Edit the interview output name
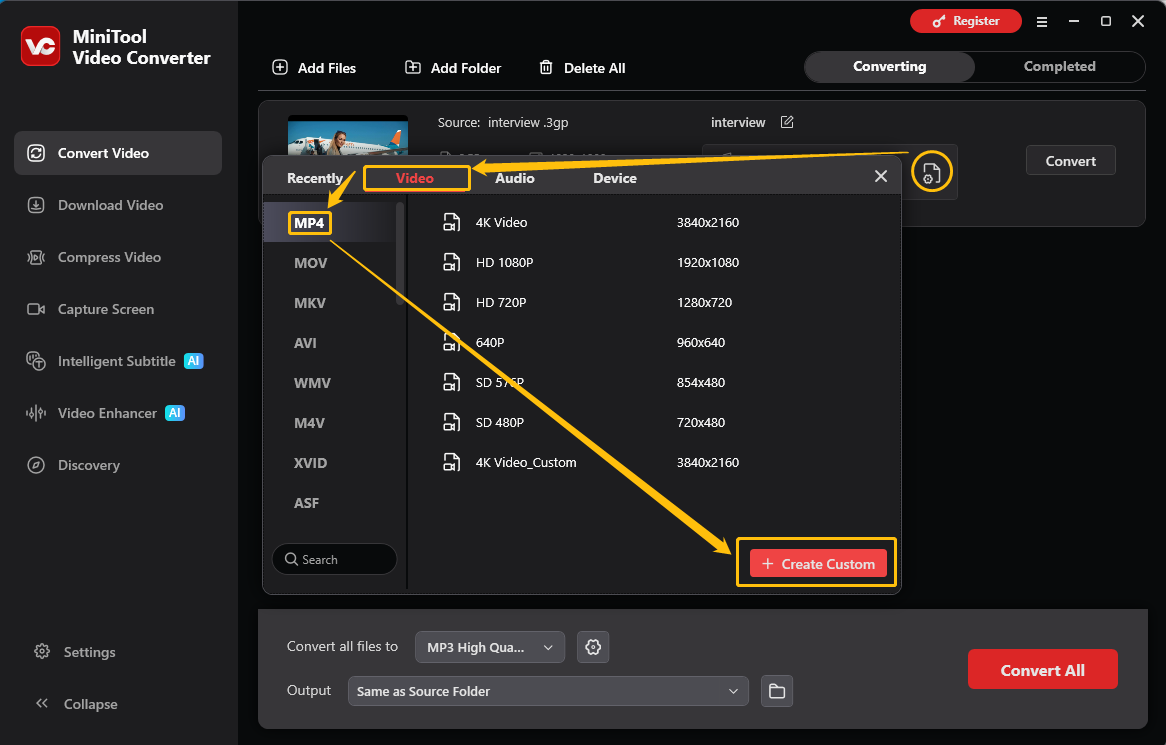The width and height of the screenshot is (1166, 745). click(787, 122)
